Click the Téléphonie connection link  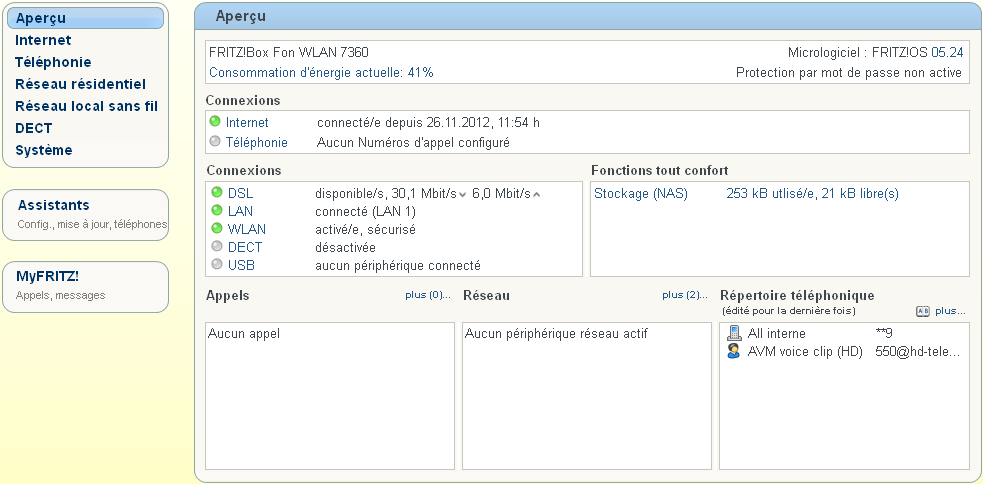[x=256, y=143]
